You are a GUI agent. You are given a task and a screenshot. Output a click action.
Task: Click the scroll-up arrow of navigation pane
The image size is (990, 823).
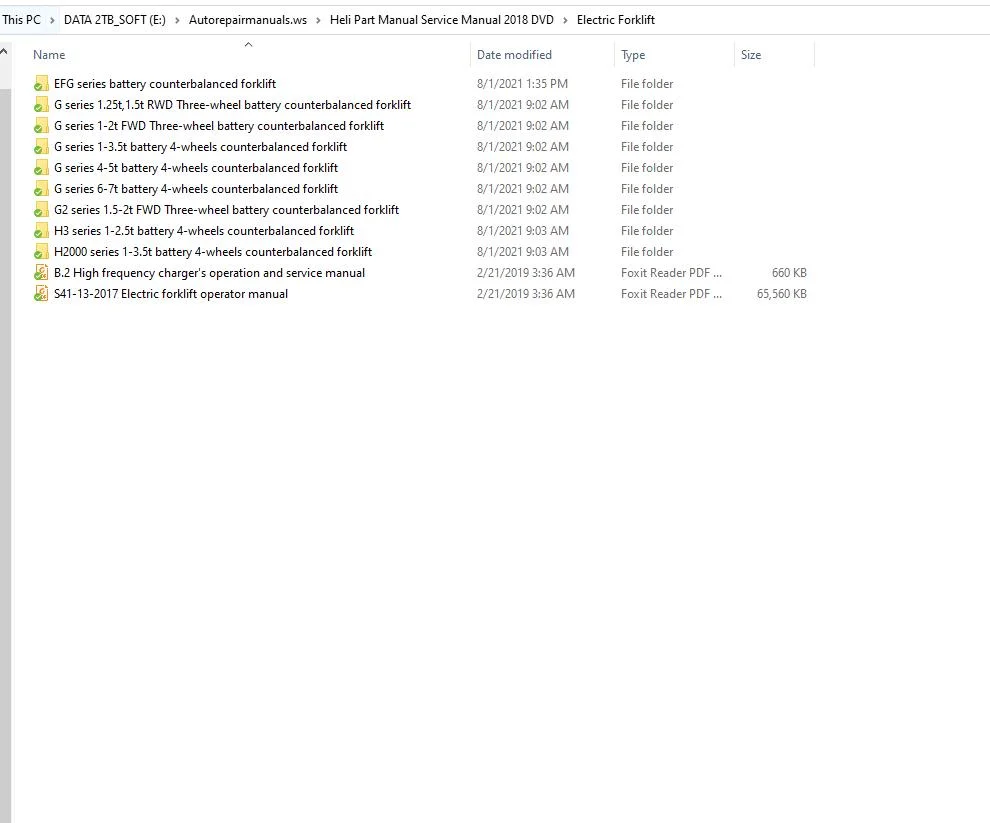click(4, 52)
